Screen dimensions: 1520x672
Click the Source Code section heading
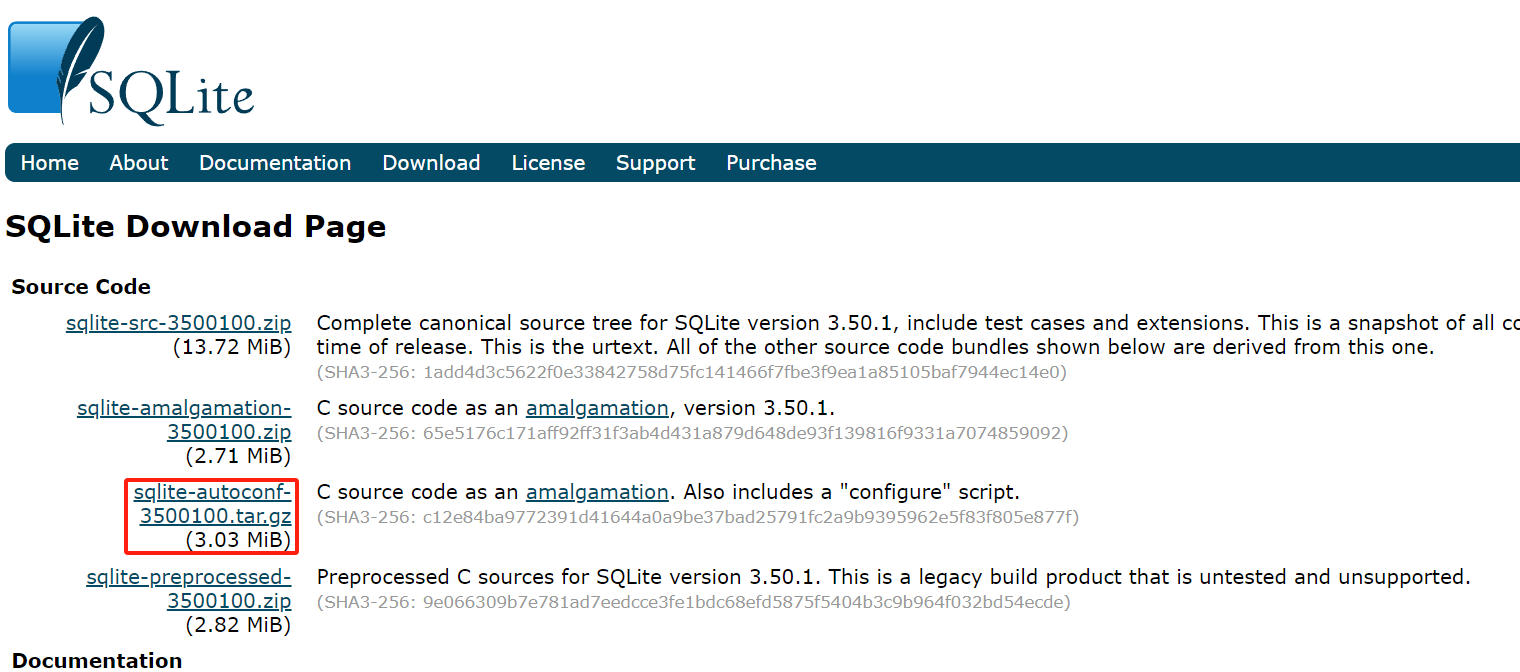(x=80, y=286)
